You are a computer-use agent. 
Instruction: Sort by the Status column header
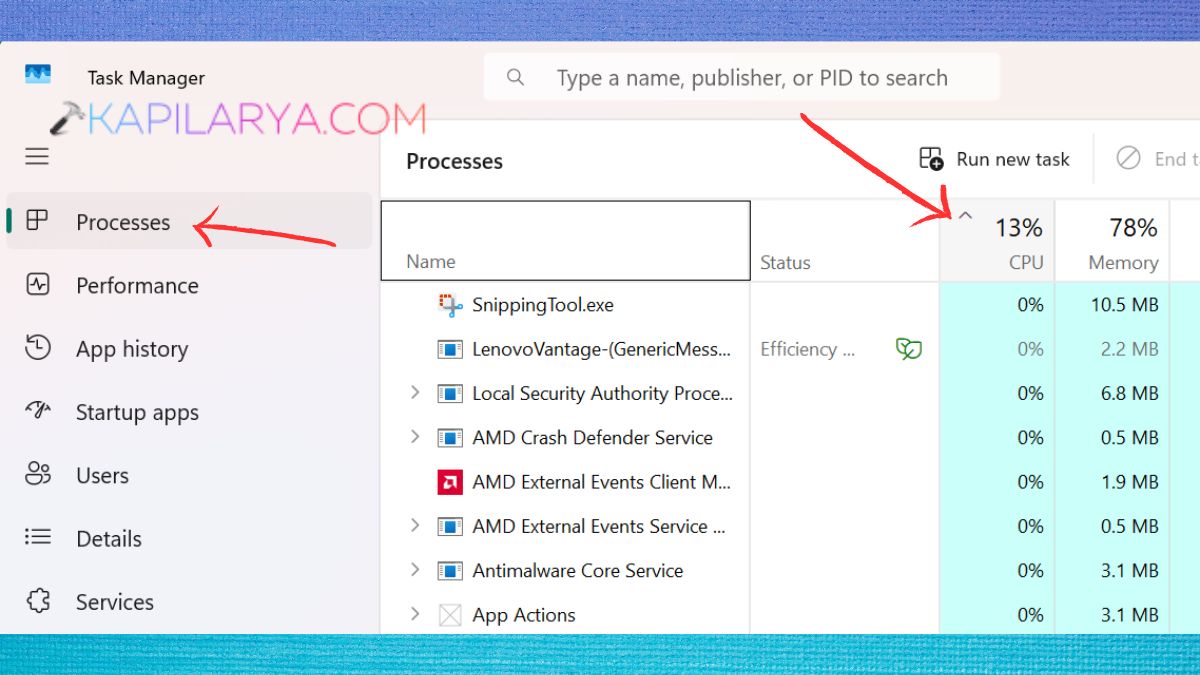[844, 241]
